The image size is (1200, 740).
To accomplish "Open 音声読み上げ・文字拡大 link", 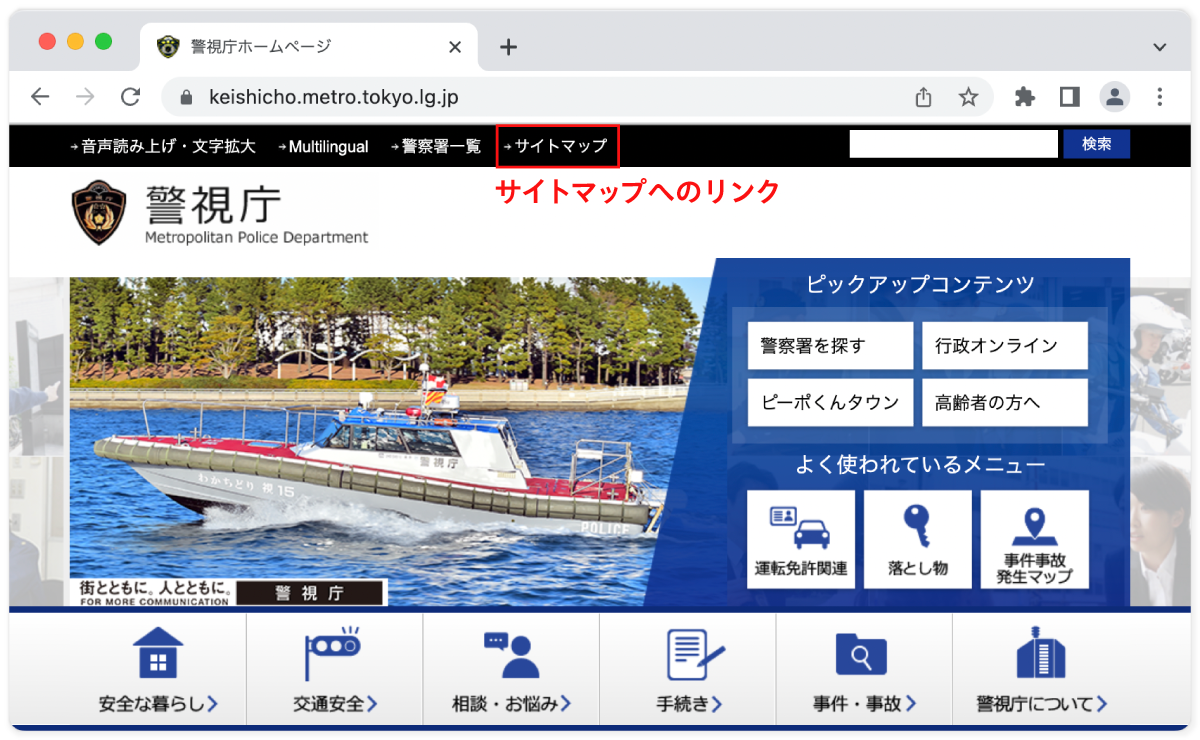I will (163, 146).
